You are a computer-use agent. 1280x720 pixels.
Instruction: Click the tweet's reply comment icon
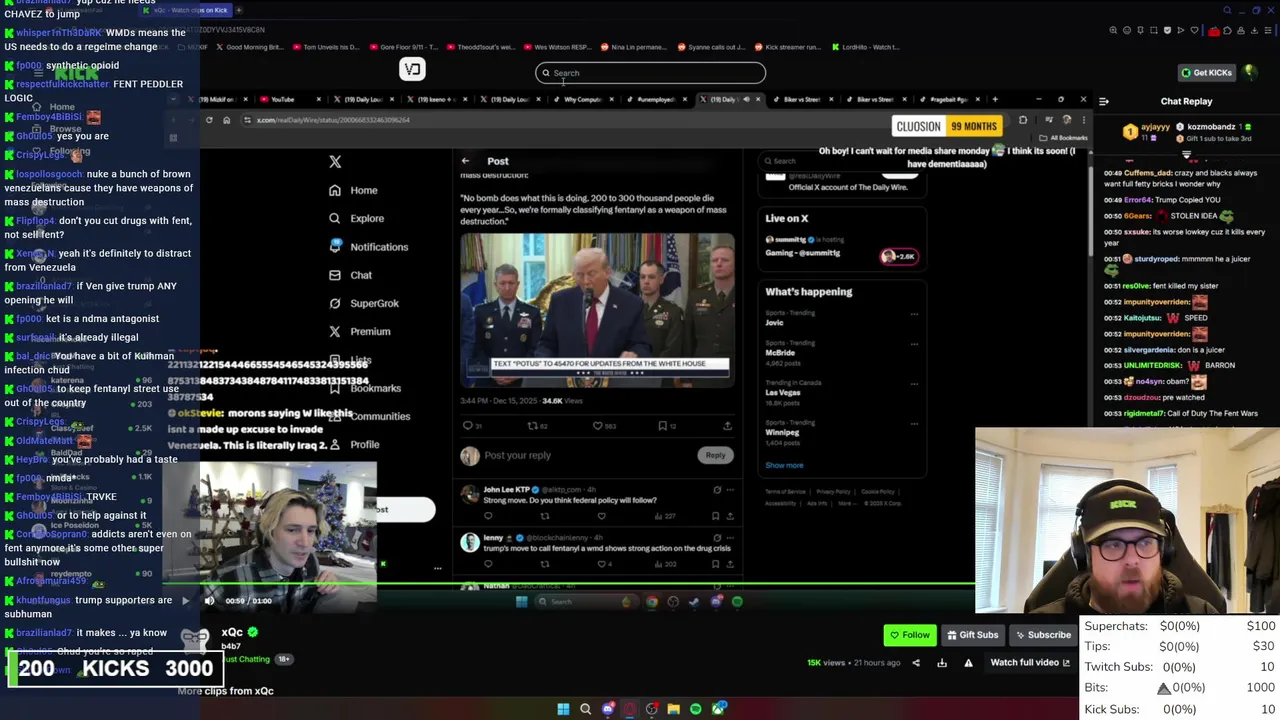point(467,426)
